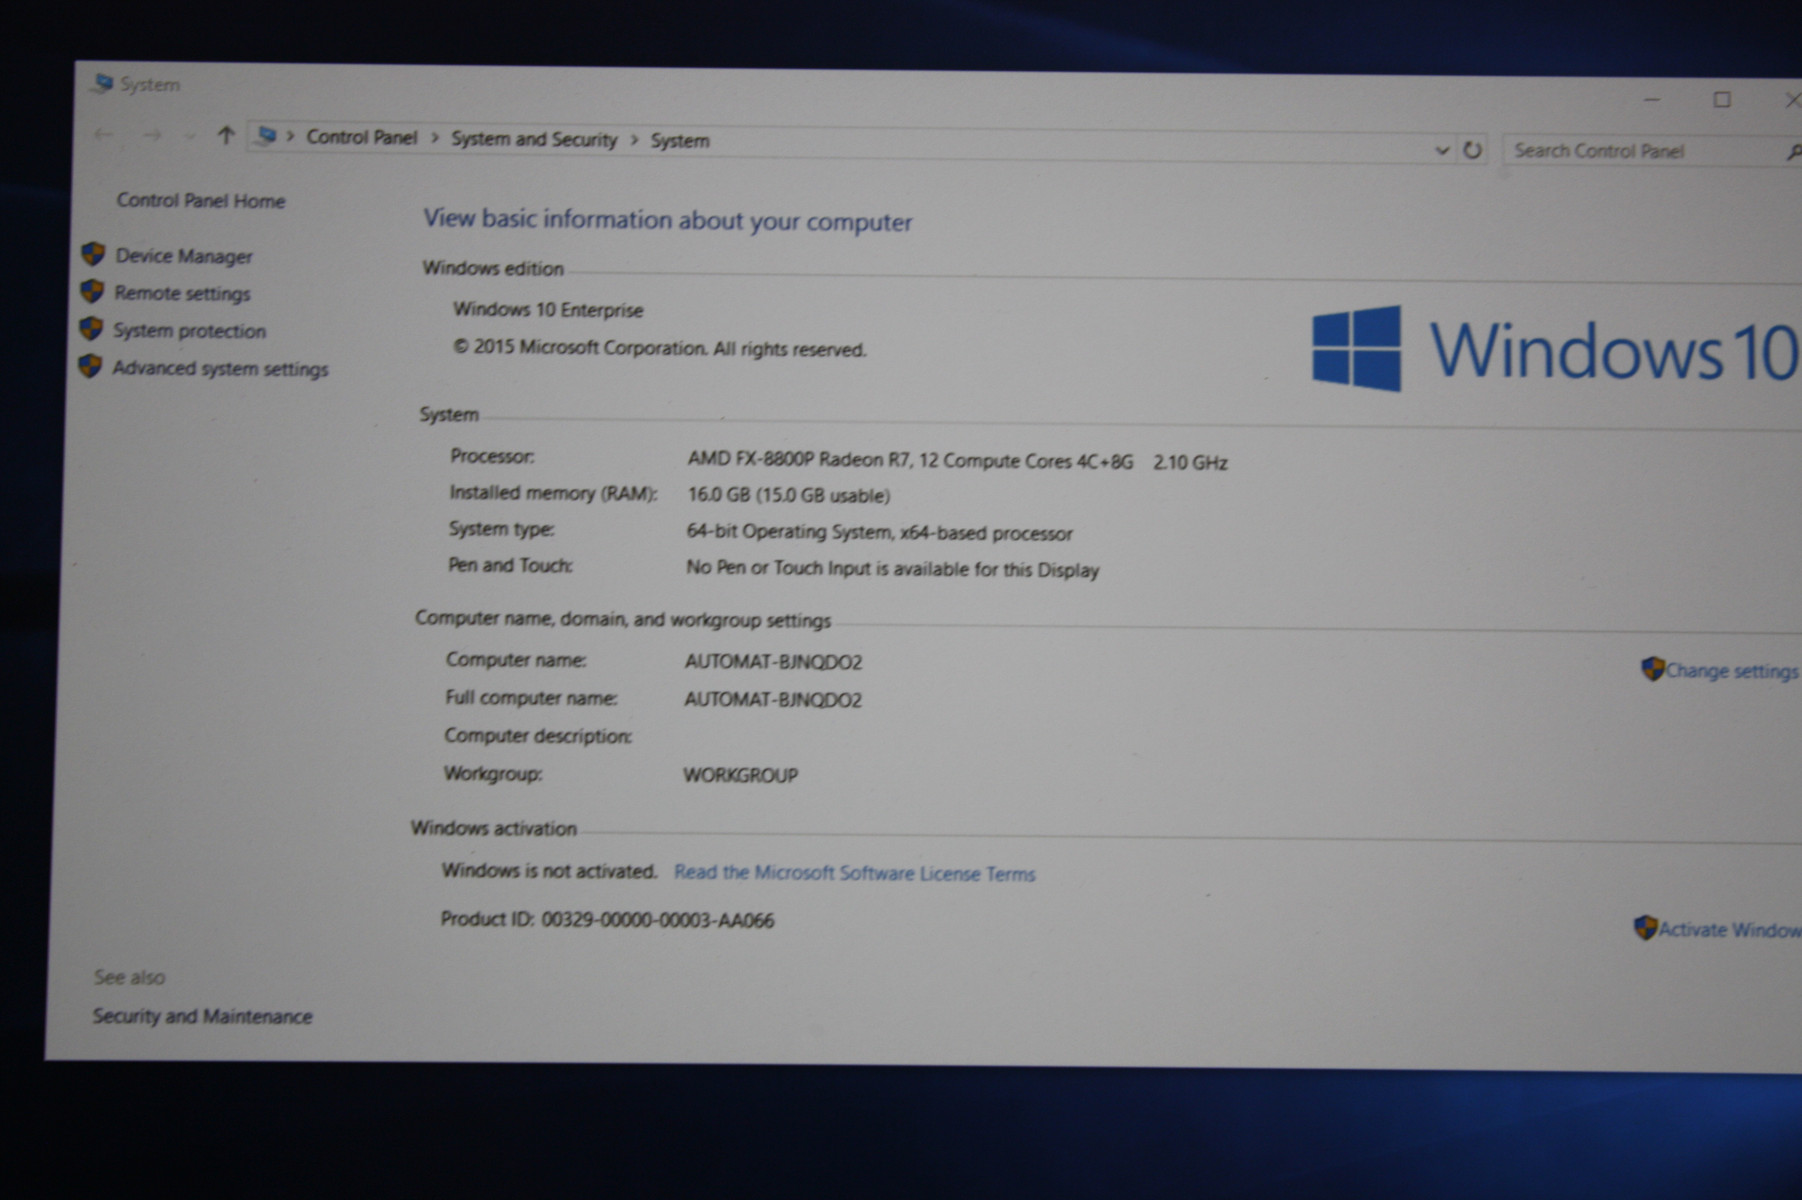
Task: Click the Device Manager shield icon
Action: [93, 254]
